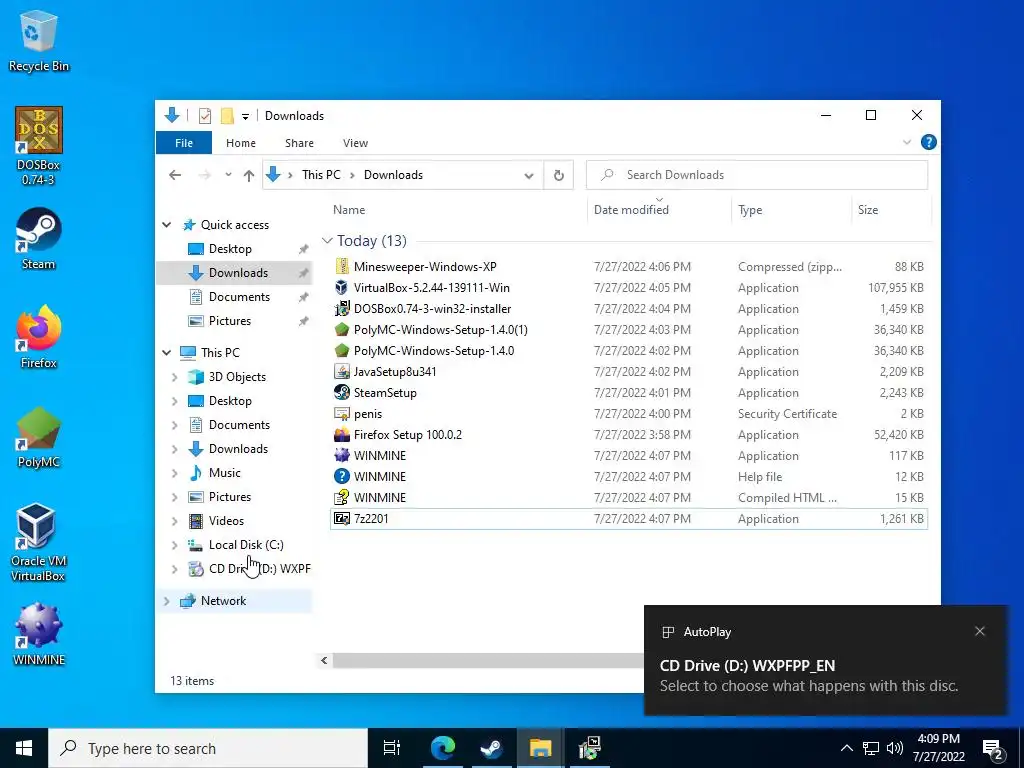Open Action Center notifications icon
Image resolution: width=1024 pixels, height=768 pixels.
(993, 748)
